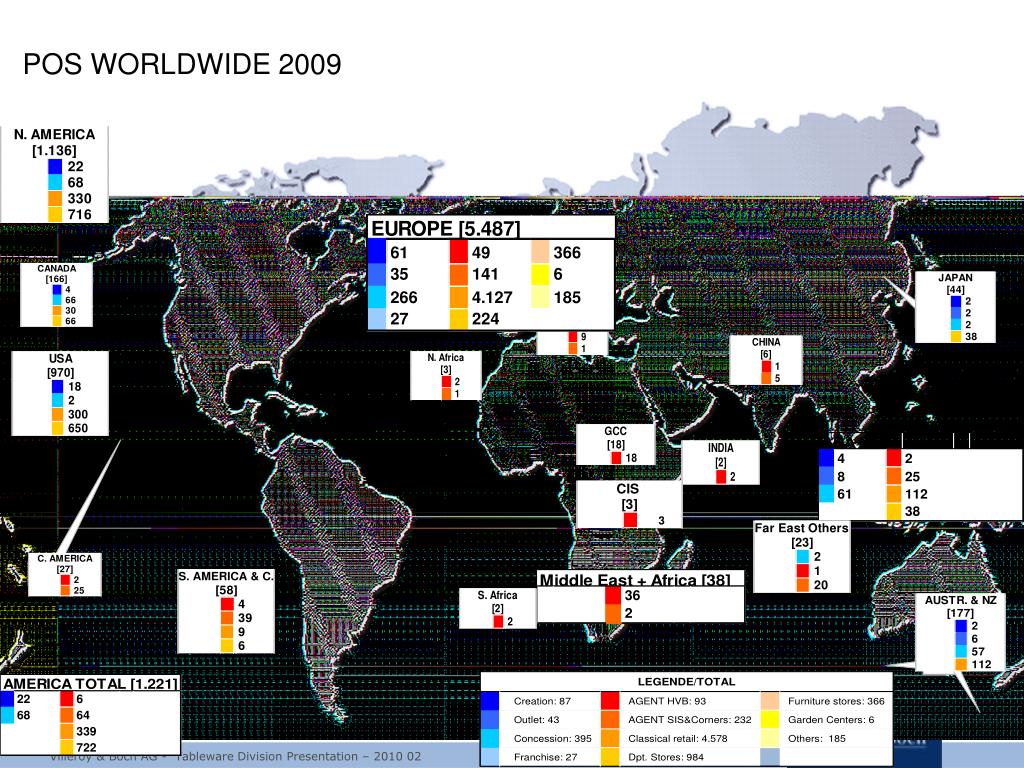Screen dimensions: 1024x768
Task: Click the value 38 in the Japan box
Action: pyautogui.click(x=971, y=336)
